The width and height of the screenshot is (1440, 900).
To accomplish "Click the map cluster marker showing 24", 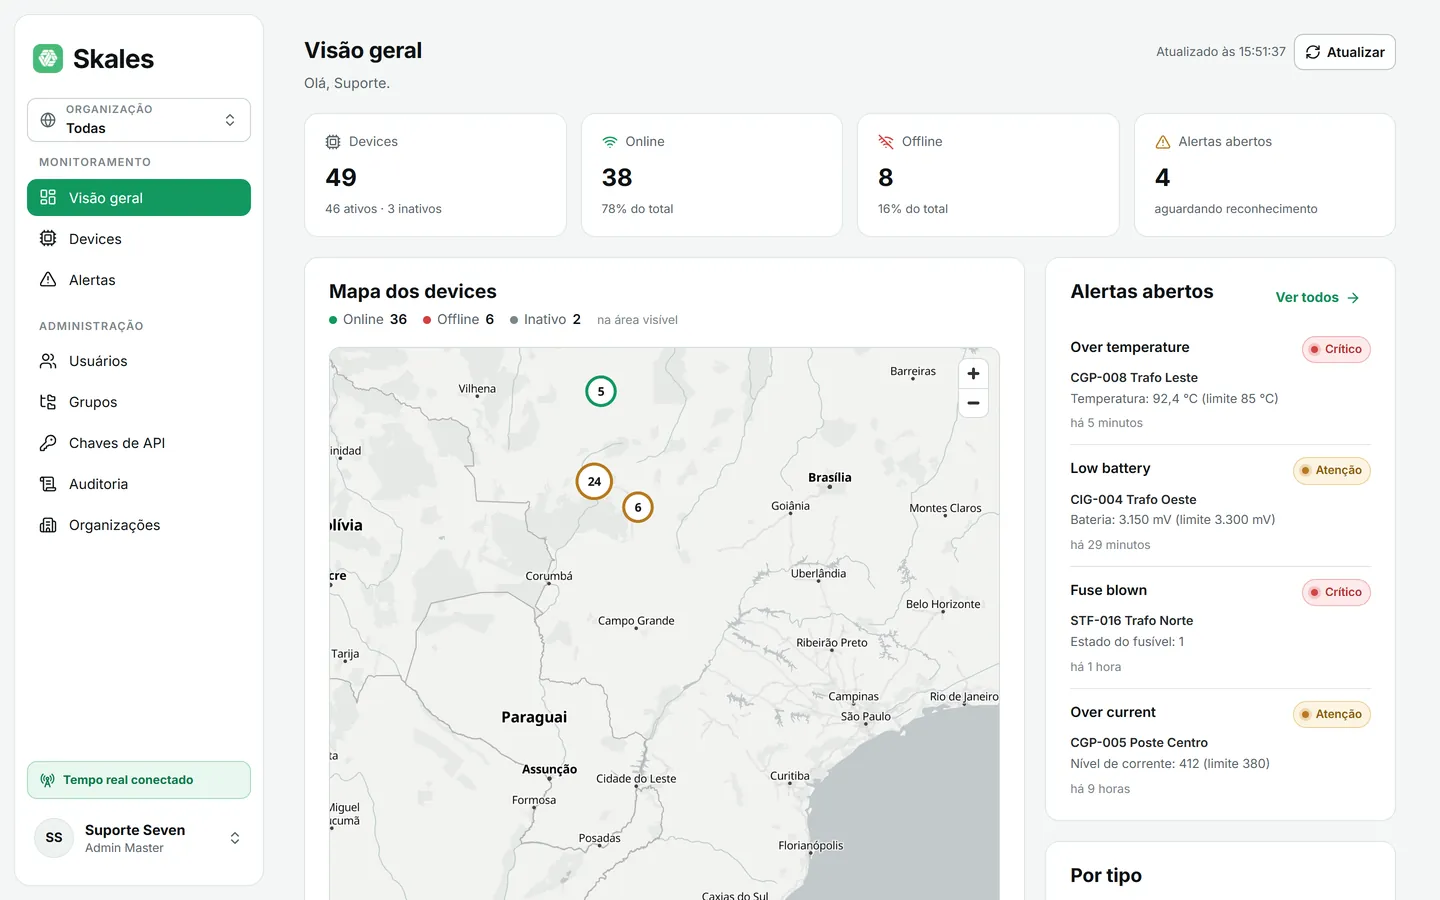I will coord(594,482).
